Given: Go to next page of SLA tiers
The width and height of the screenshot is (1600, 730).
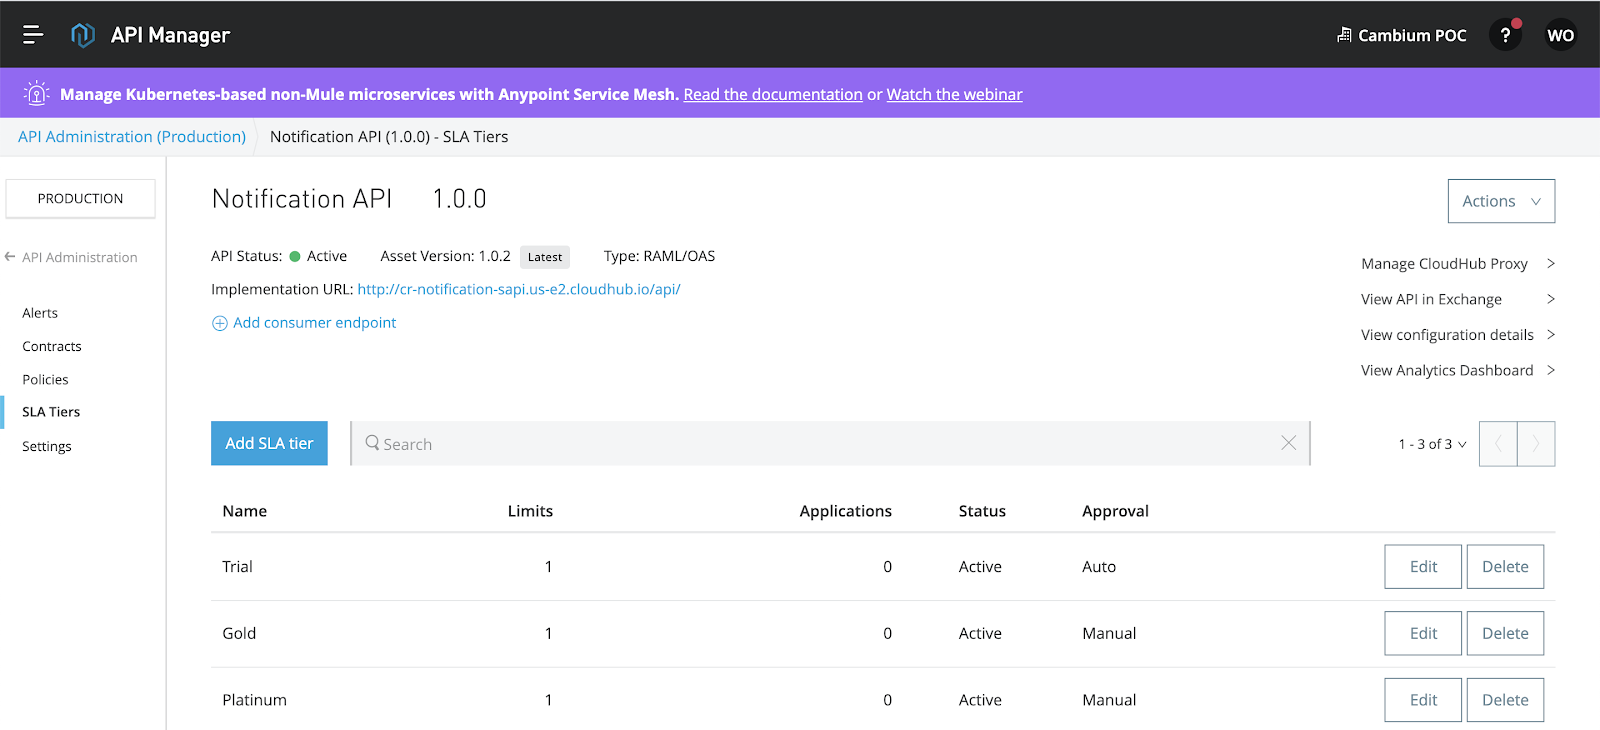Looking at the screenshot, I should pyautogui.click(x=1536, y=444).
